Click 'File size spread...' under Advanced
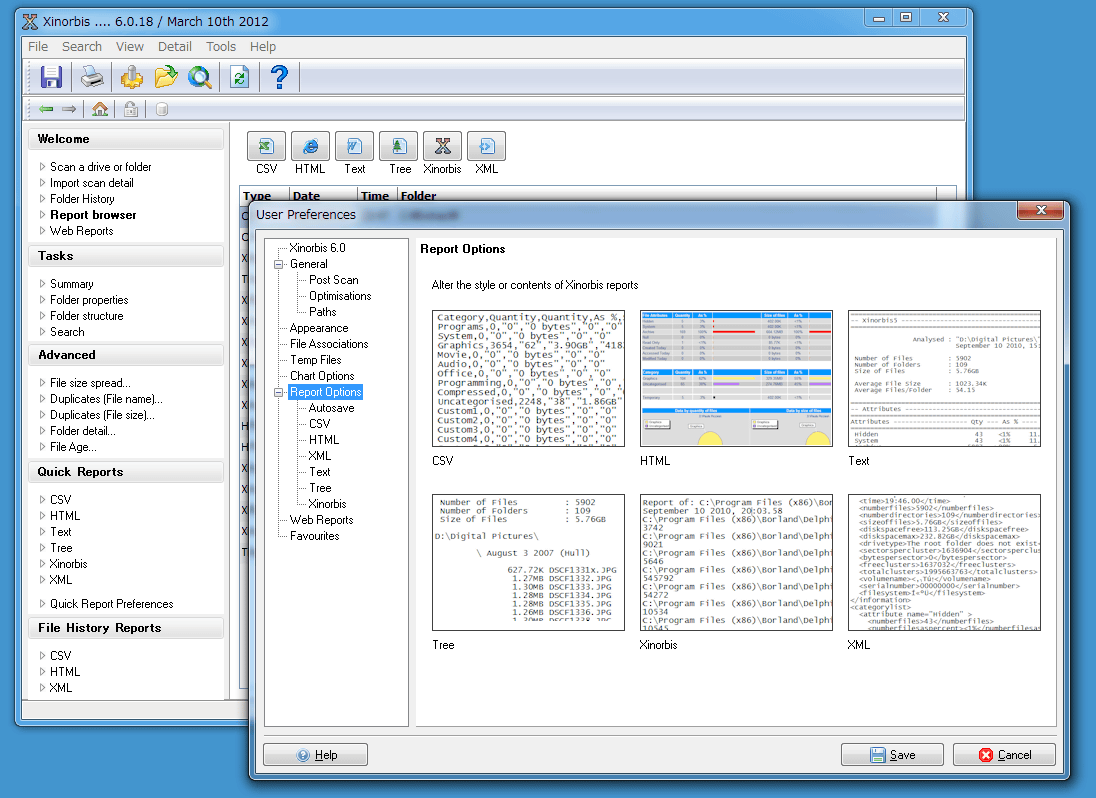 click(x=90, y=383)
